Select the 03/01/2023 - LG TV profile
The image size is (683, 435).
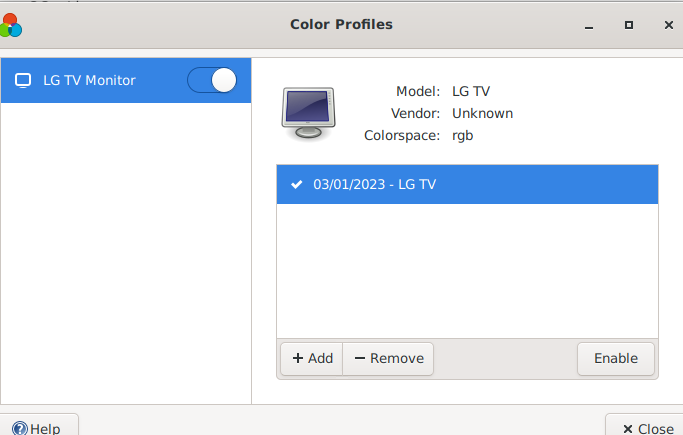tap(467, 185)
